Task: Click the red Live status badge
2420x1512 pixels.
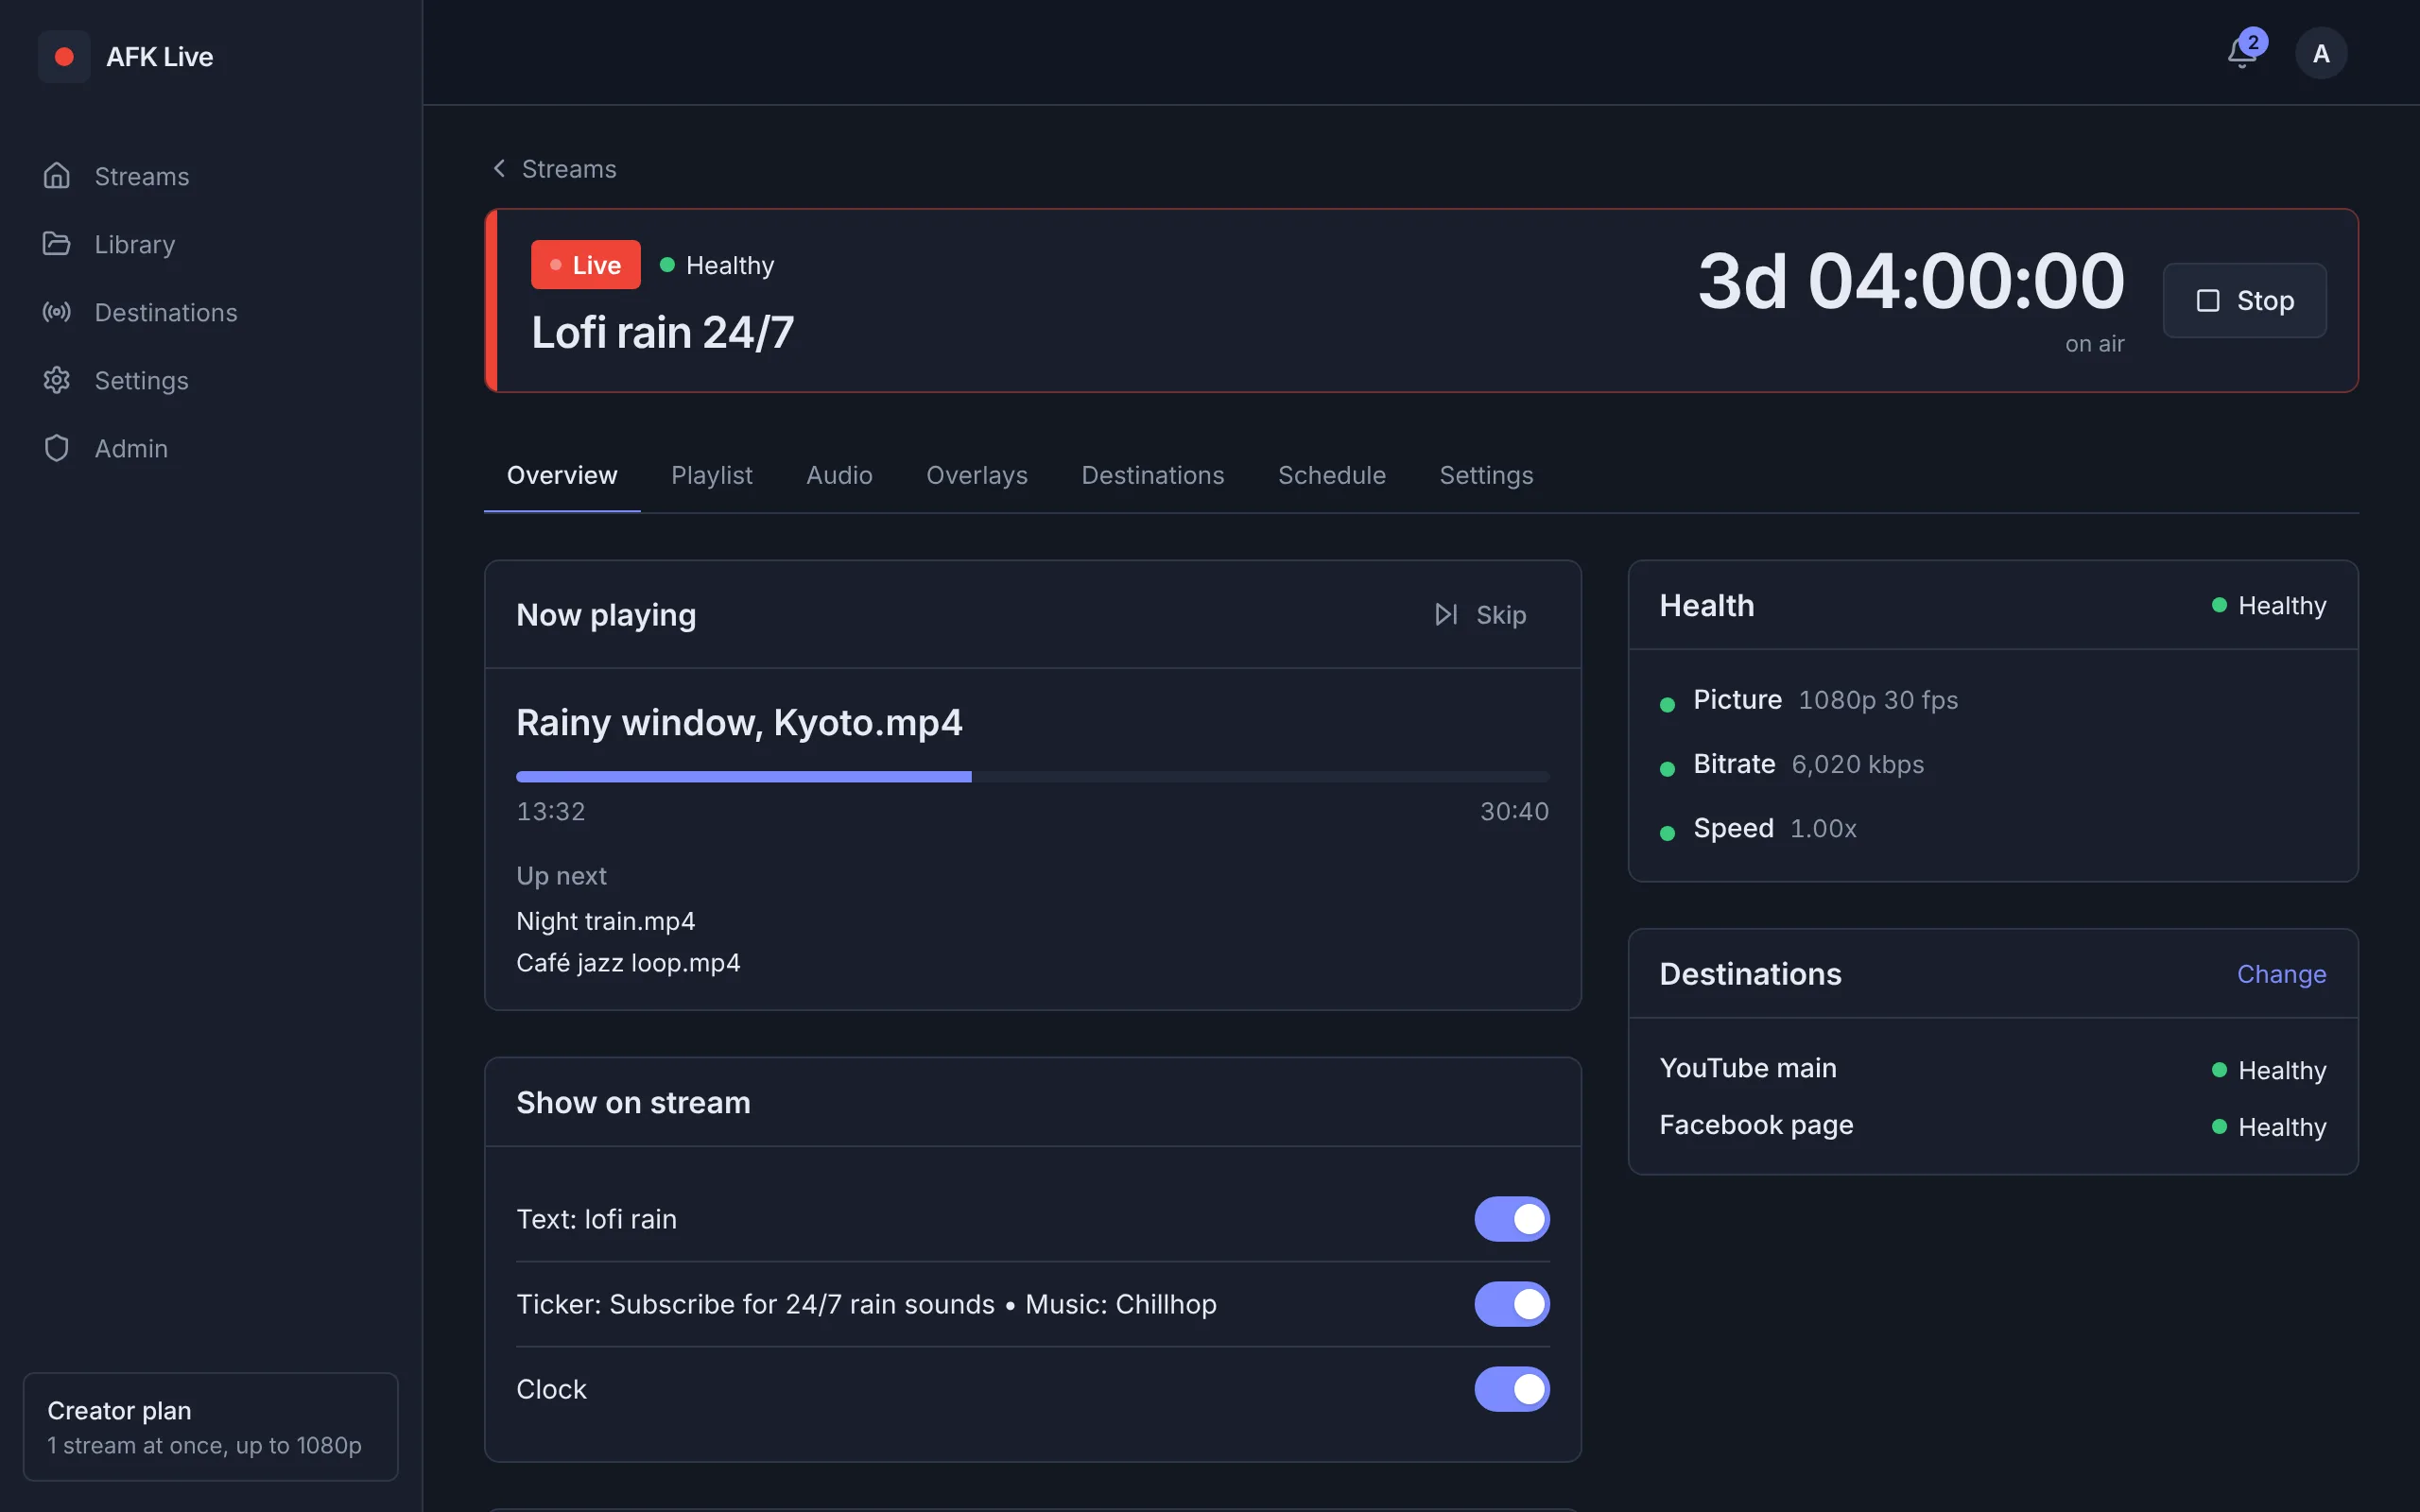Action: 585,265
